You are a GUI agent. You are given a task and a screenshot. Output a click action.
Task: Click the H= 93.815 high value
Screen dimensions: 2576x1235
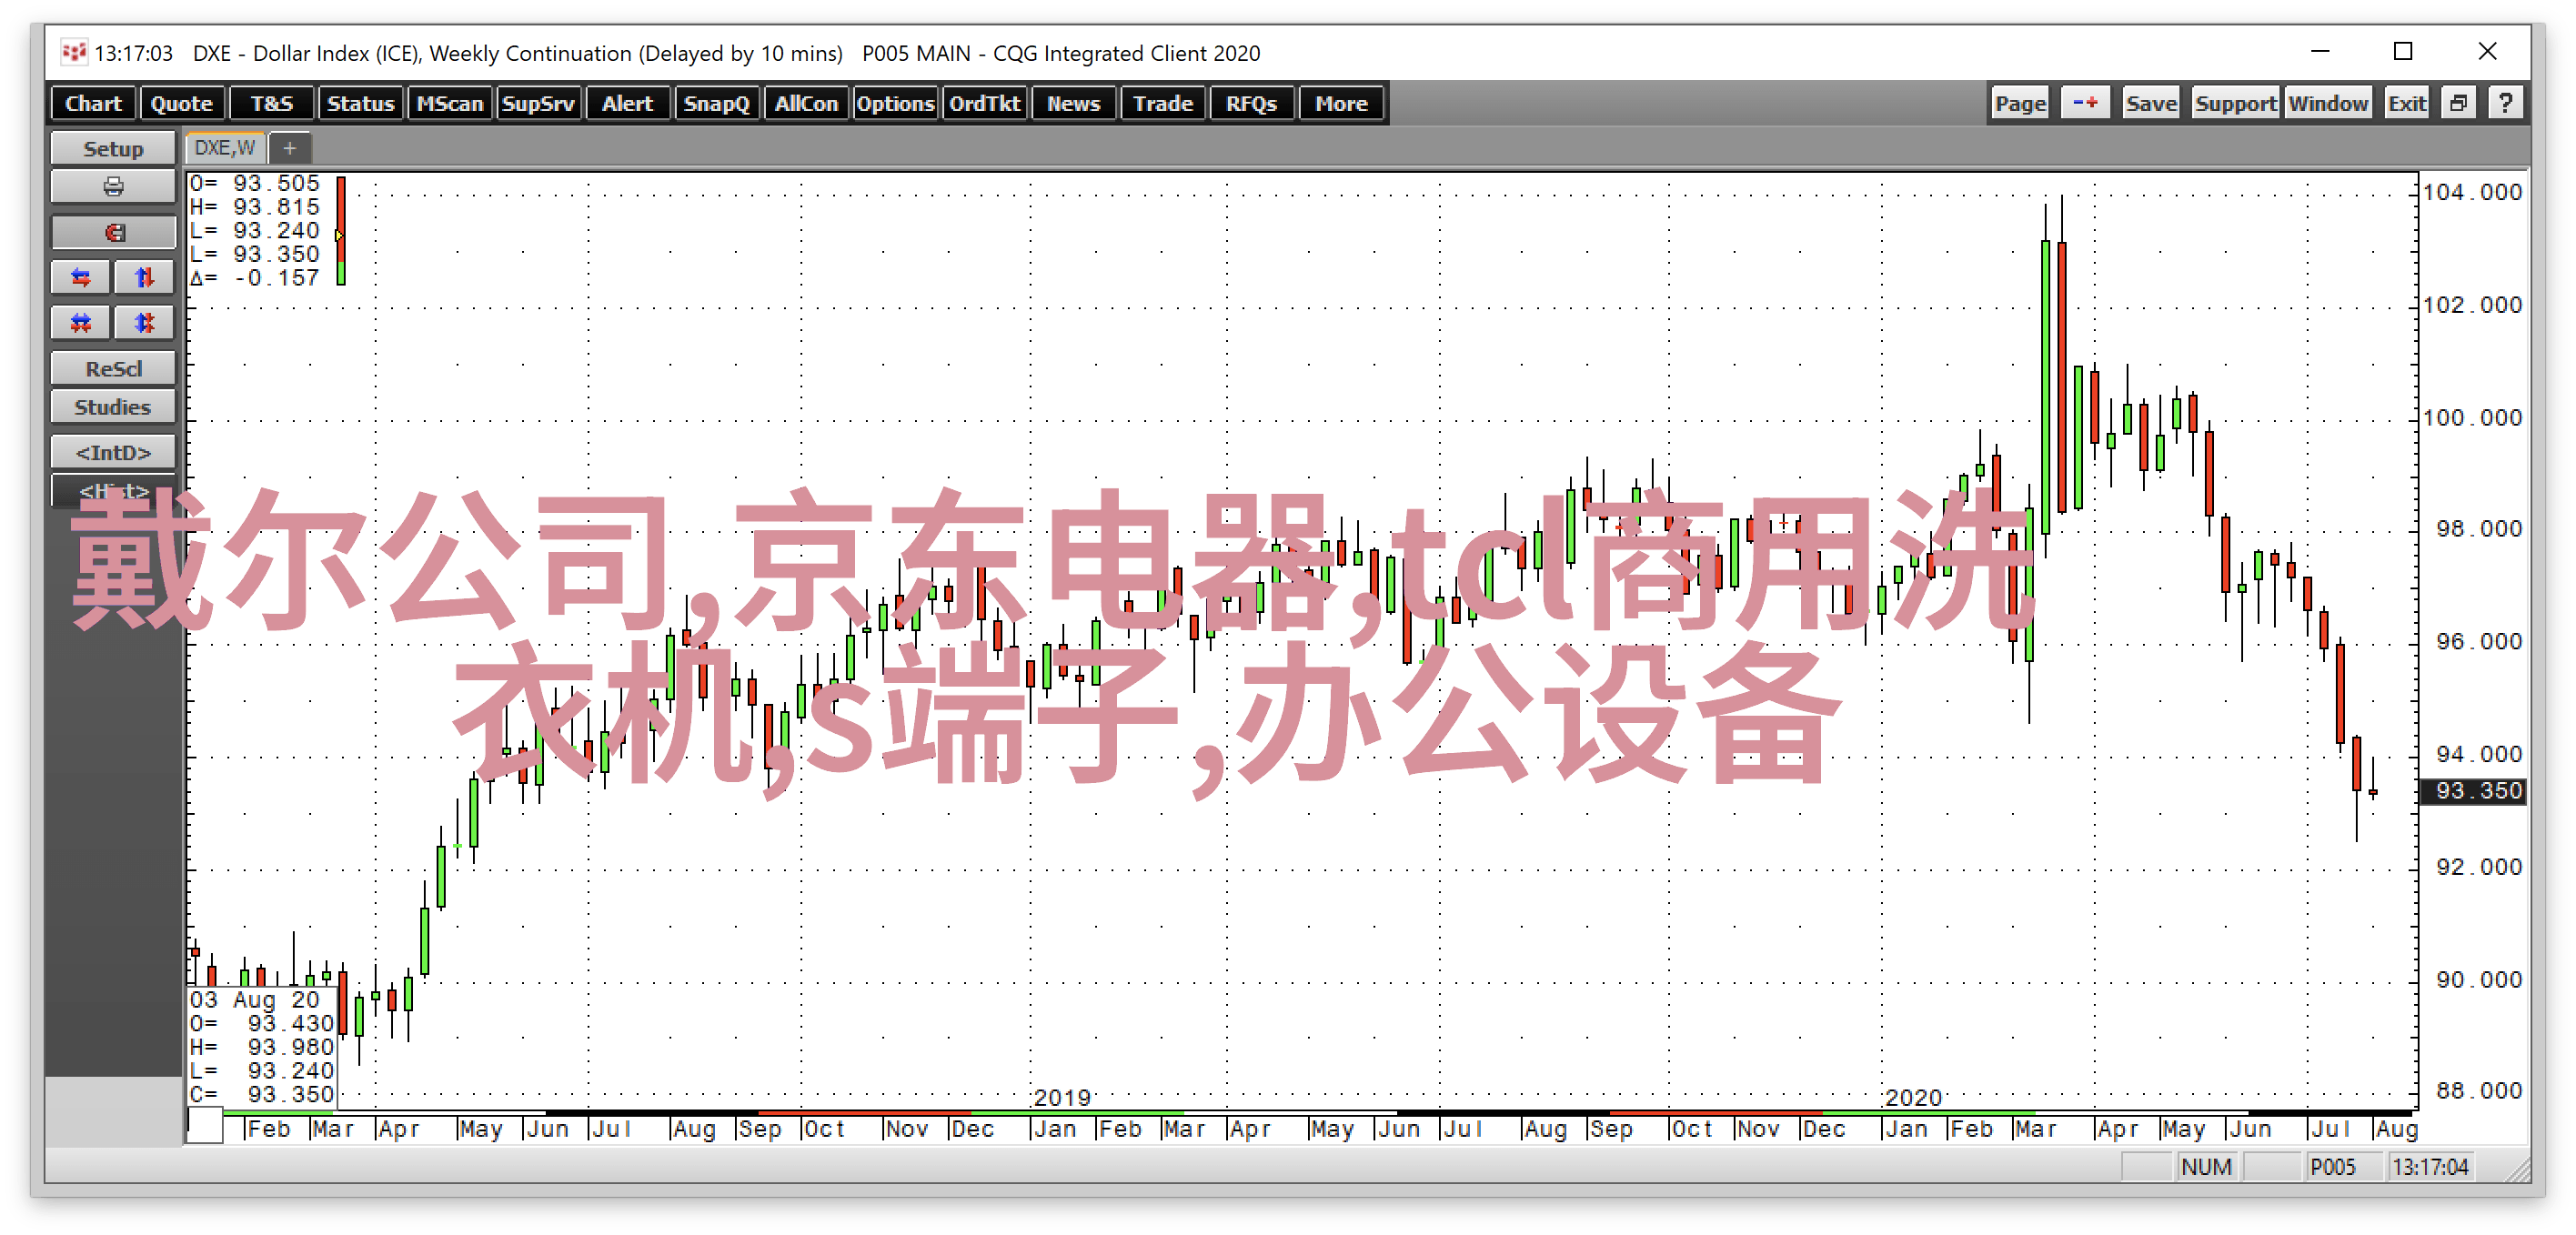pos(255,207)
